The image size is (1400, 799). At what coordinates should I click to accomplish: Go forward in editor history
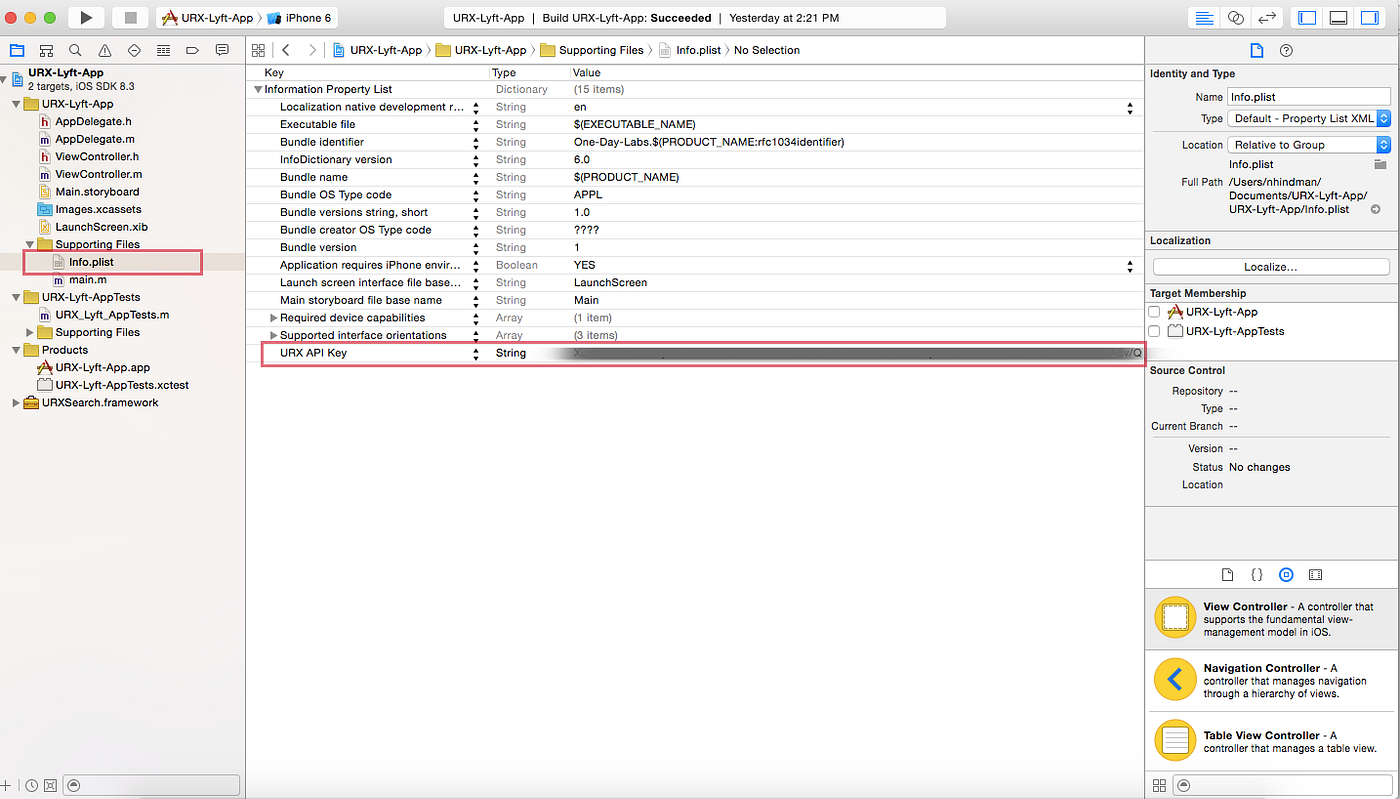click(312, 50)
